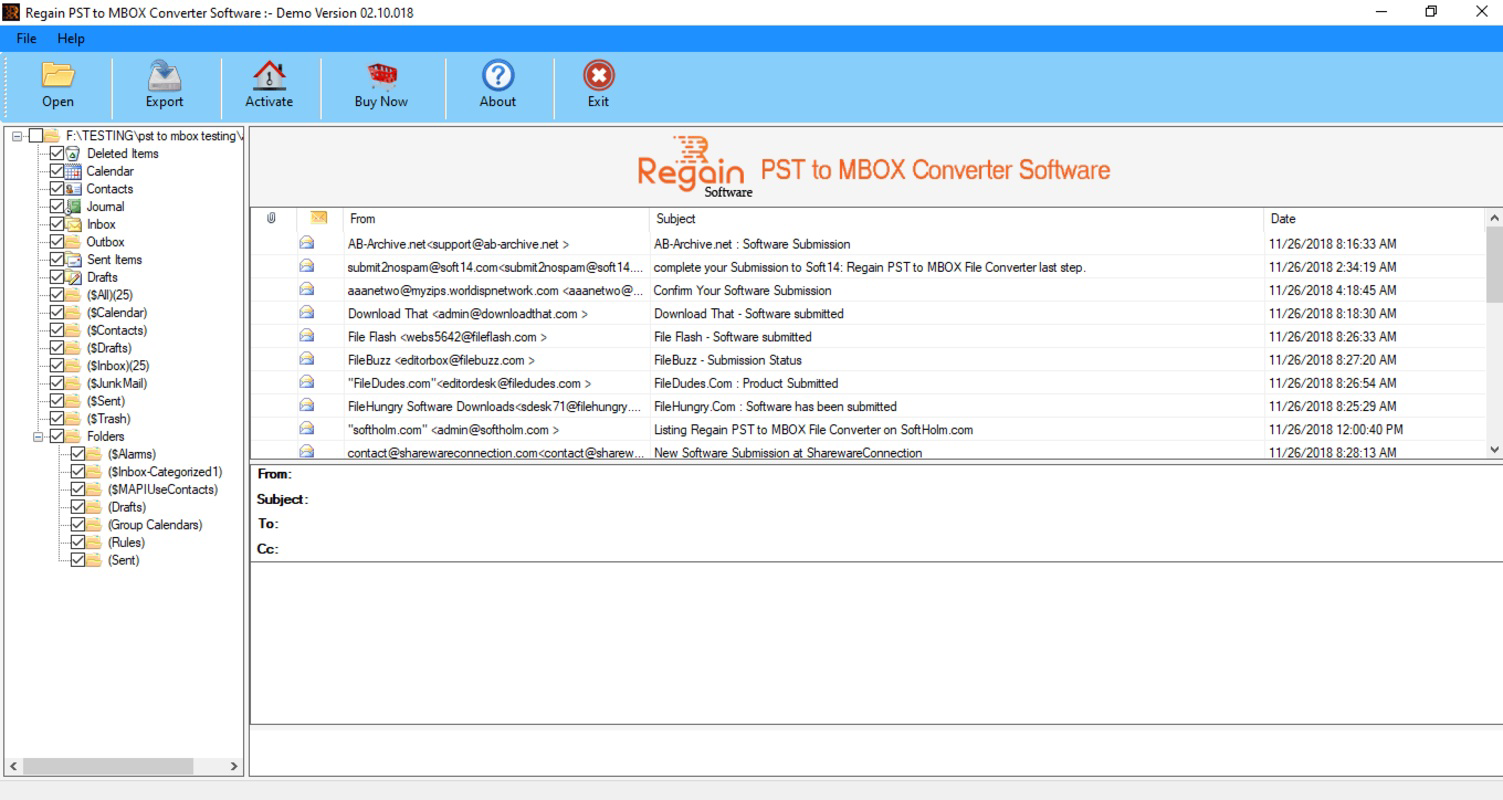Click envelope icon of File Flash email
Image resolution: width=1503 pixels, height=800 pixels.
[307, 336]
